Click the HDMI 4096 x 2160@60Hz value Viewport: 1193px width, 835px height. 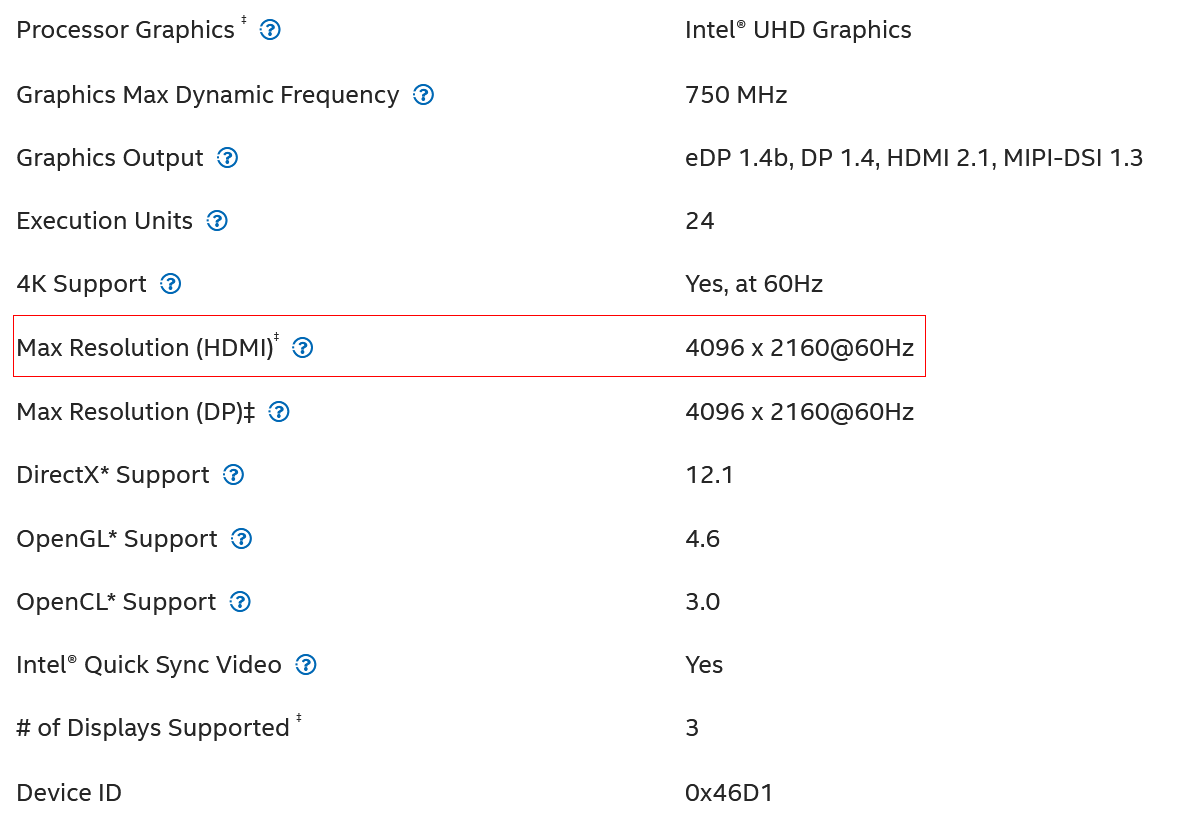[799, 348]
